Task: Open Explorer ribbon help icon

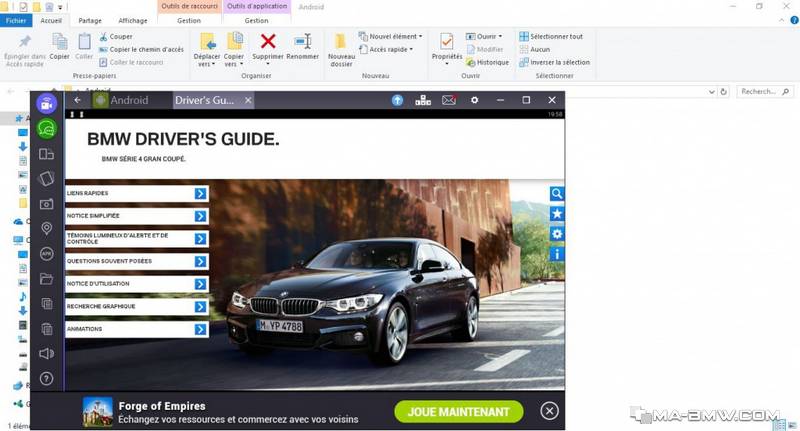Action: (x=794, y=20)
